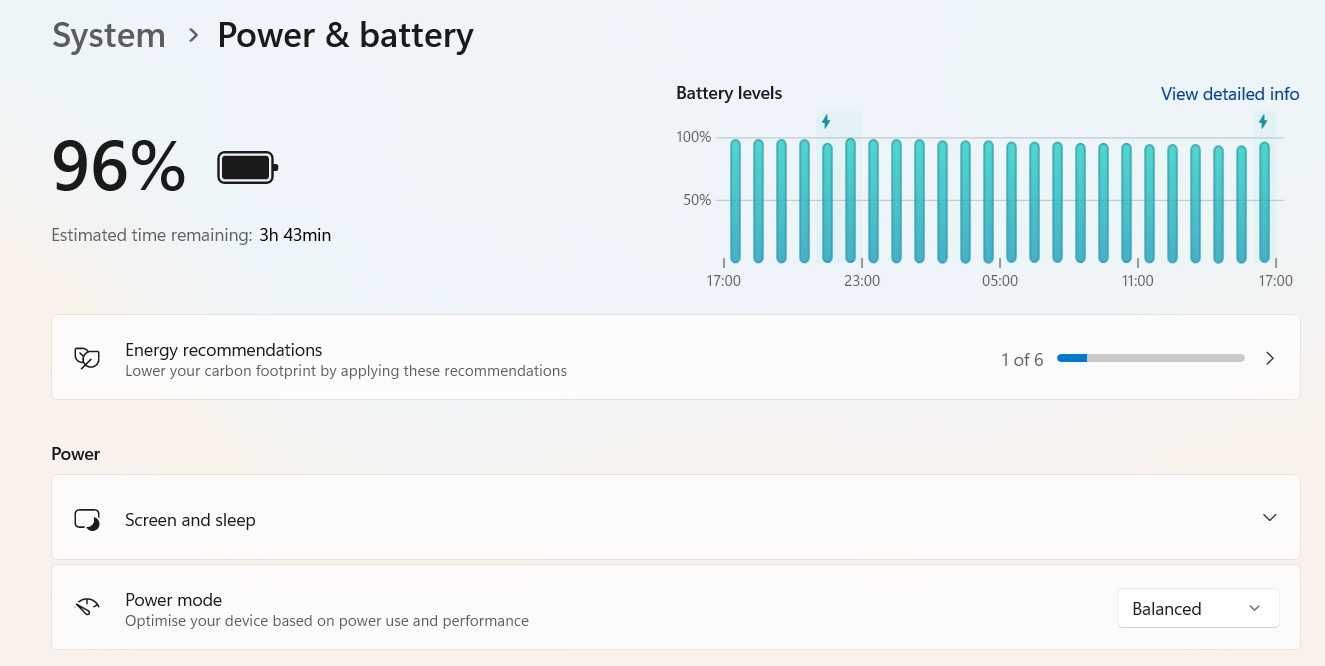Click the leaf Energy recommendations icon
This screenshot has width=1325, height=666.
[x=87, y=358]
